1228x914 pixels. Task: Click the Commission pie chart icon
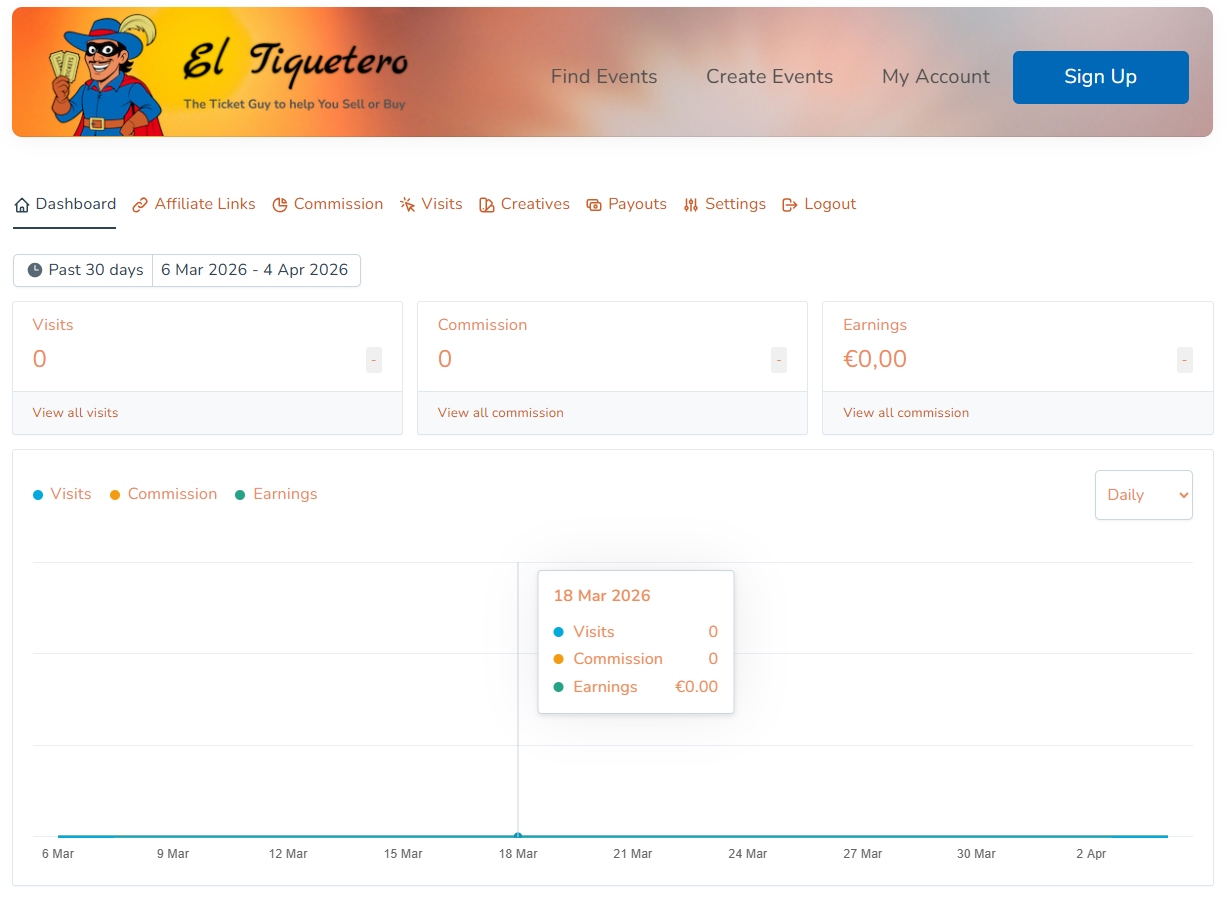280,205
